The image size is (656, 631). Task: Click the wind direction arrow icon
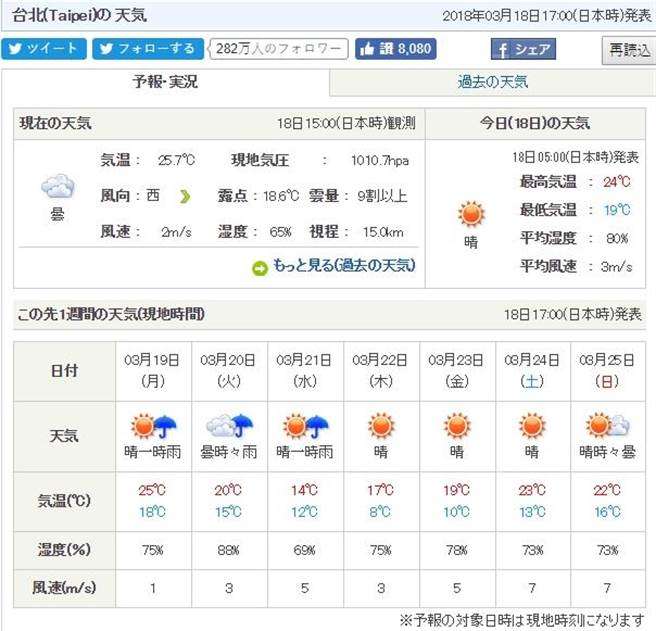(x=184, y=196)
